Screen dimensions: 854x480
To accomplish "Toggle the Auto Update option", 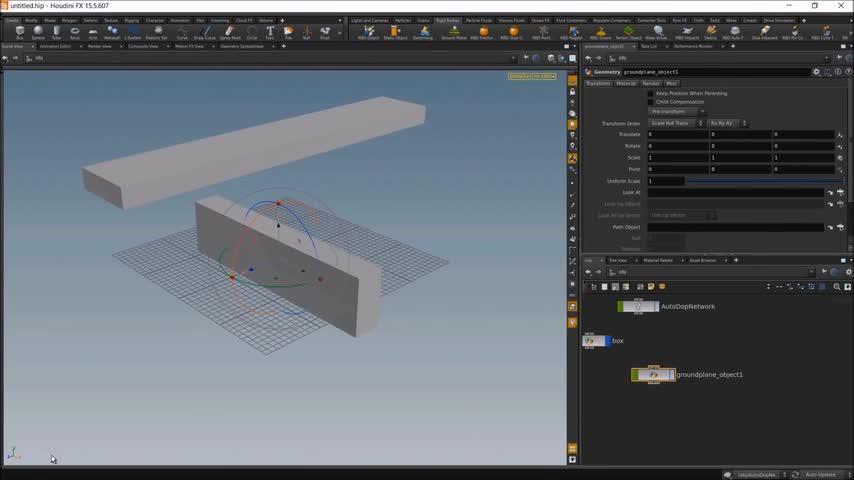I will [819, 474].
